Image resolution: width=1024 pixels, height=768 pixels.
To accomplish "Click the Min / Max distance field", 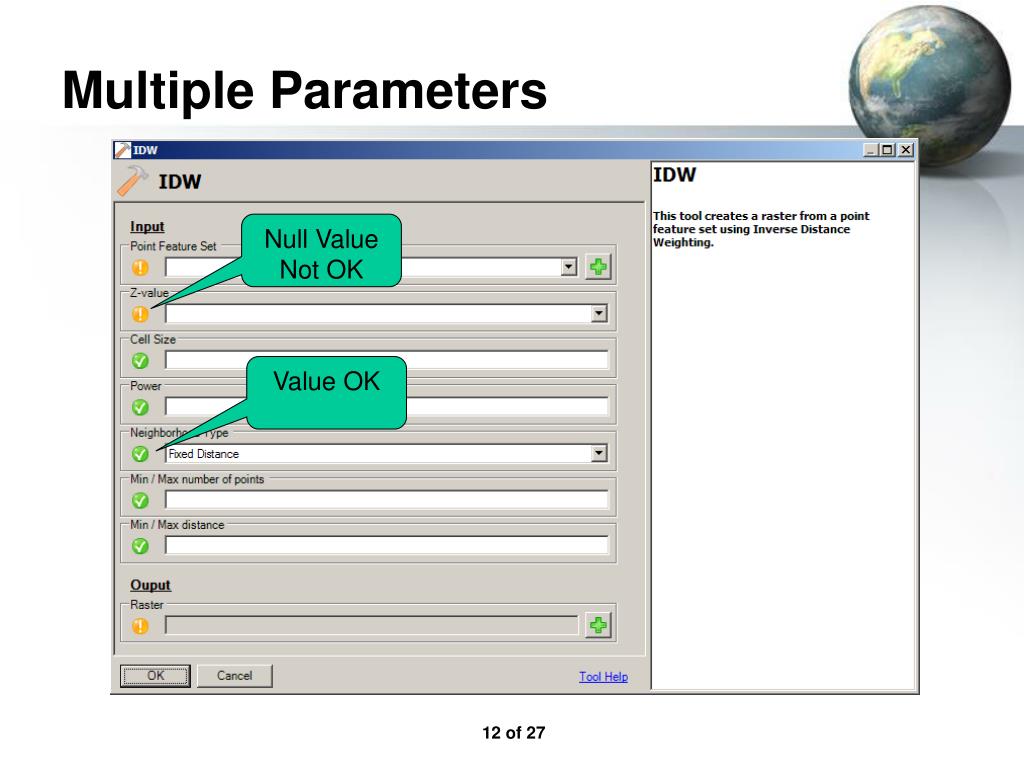I will (x=387, y=546).
